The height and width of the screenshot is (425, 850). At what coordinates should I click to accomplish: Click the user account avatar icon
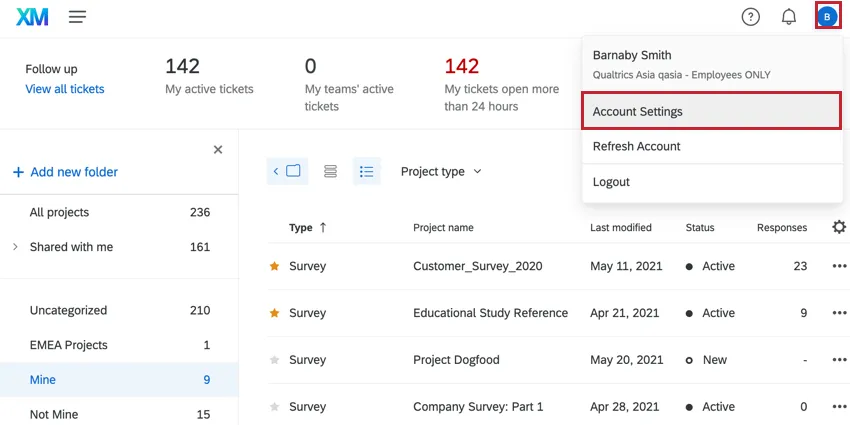tap(827, 17)
